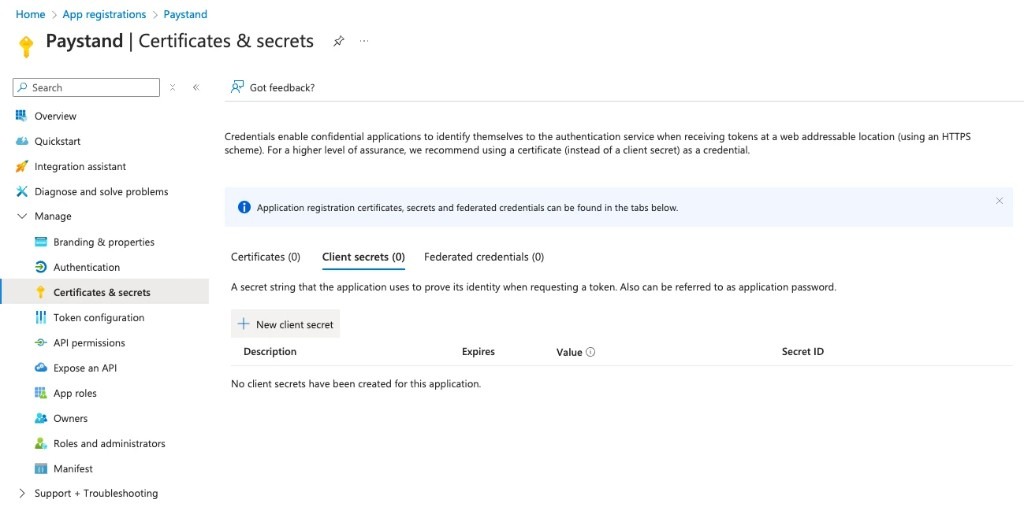
Task: Click the Secret ID column header
Action: click(803, 351)
